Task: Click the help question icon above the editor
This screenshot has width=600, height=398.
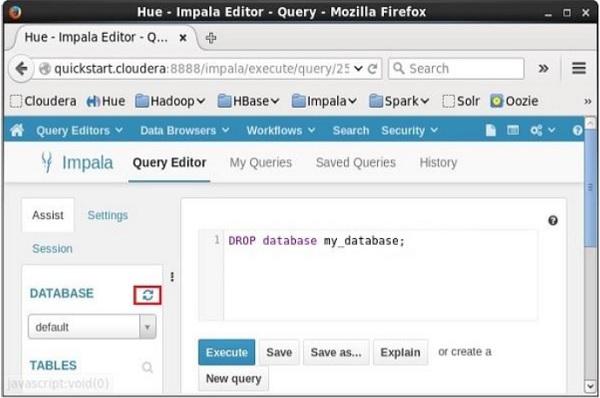Action: click(x=553, y=220)
